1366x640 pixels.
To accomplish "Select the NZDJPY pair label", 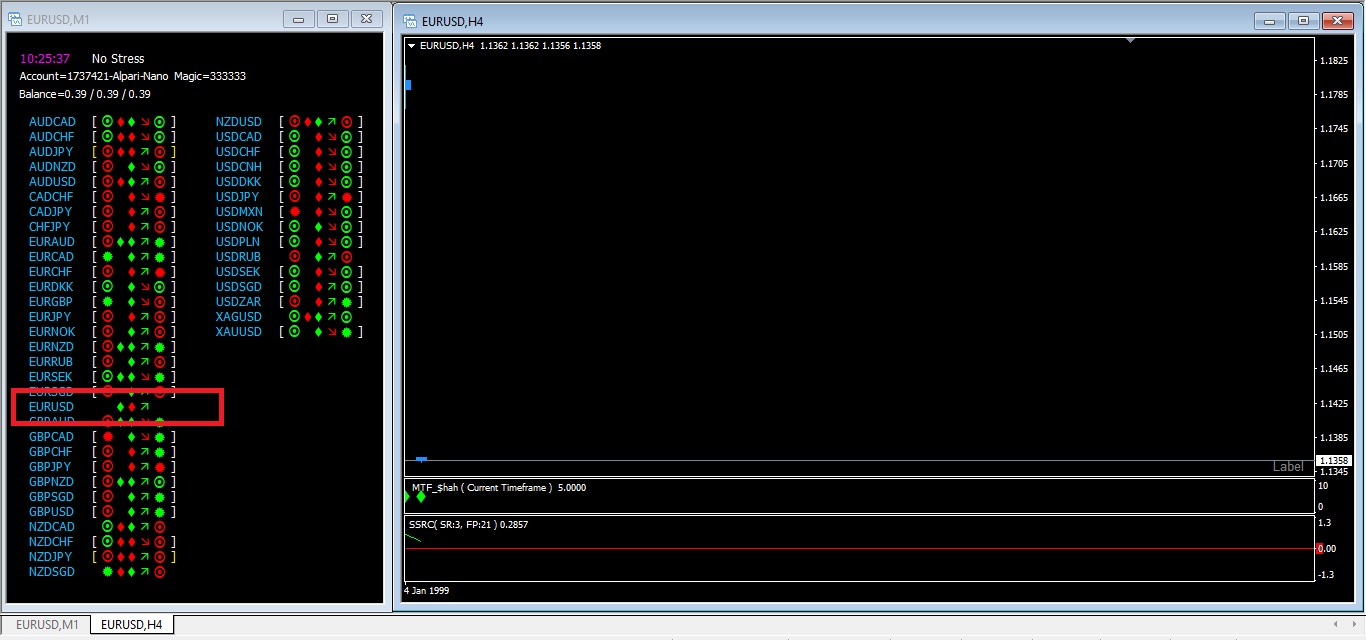I will [x=50, y=557].
